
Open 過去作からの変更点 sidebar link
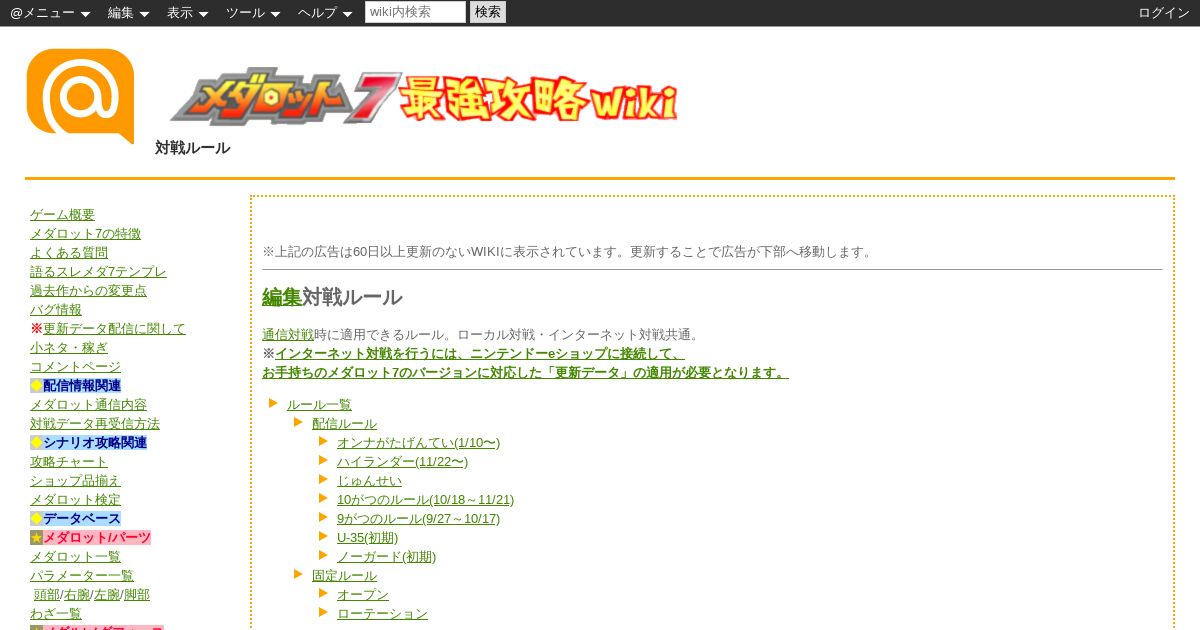(88, 291)
